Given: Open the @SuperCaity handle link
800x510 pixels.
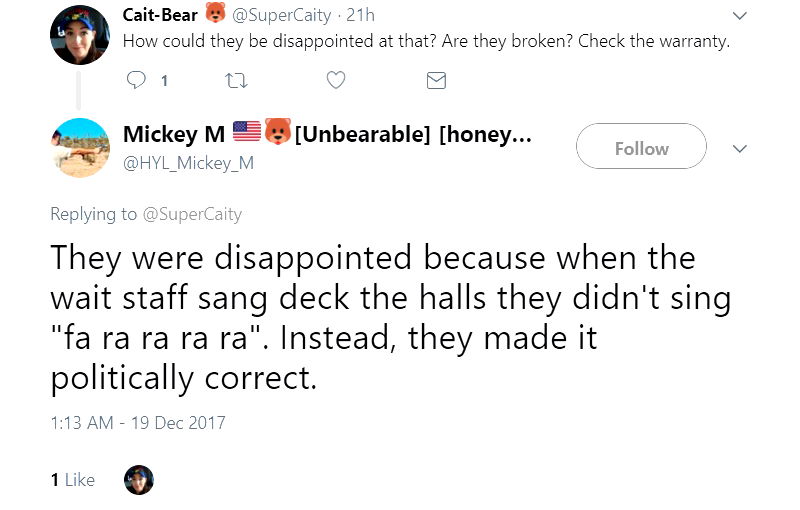Looking at the screenshot, I should pyautogui.click(x=283, y=15).
